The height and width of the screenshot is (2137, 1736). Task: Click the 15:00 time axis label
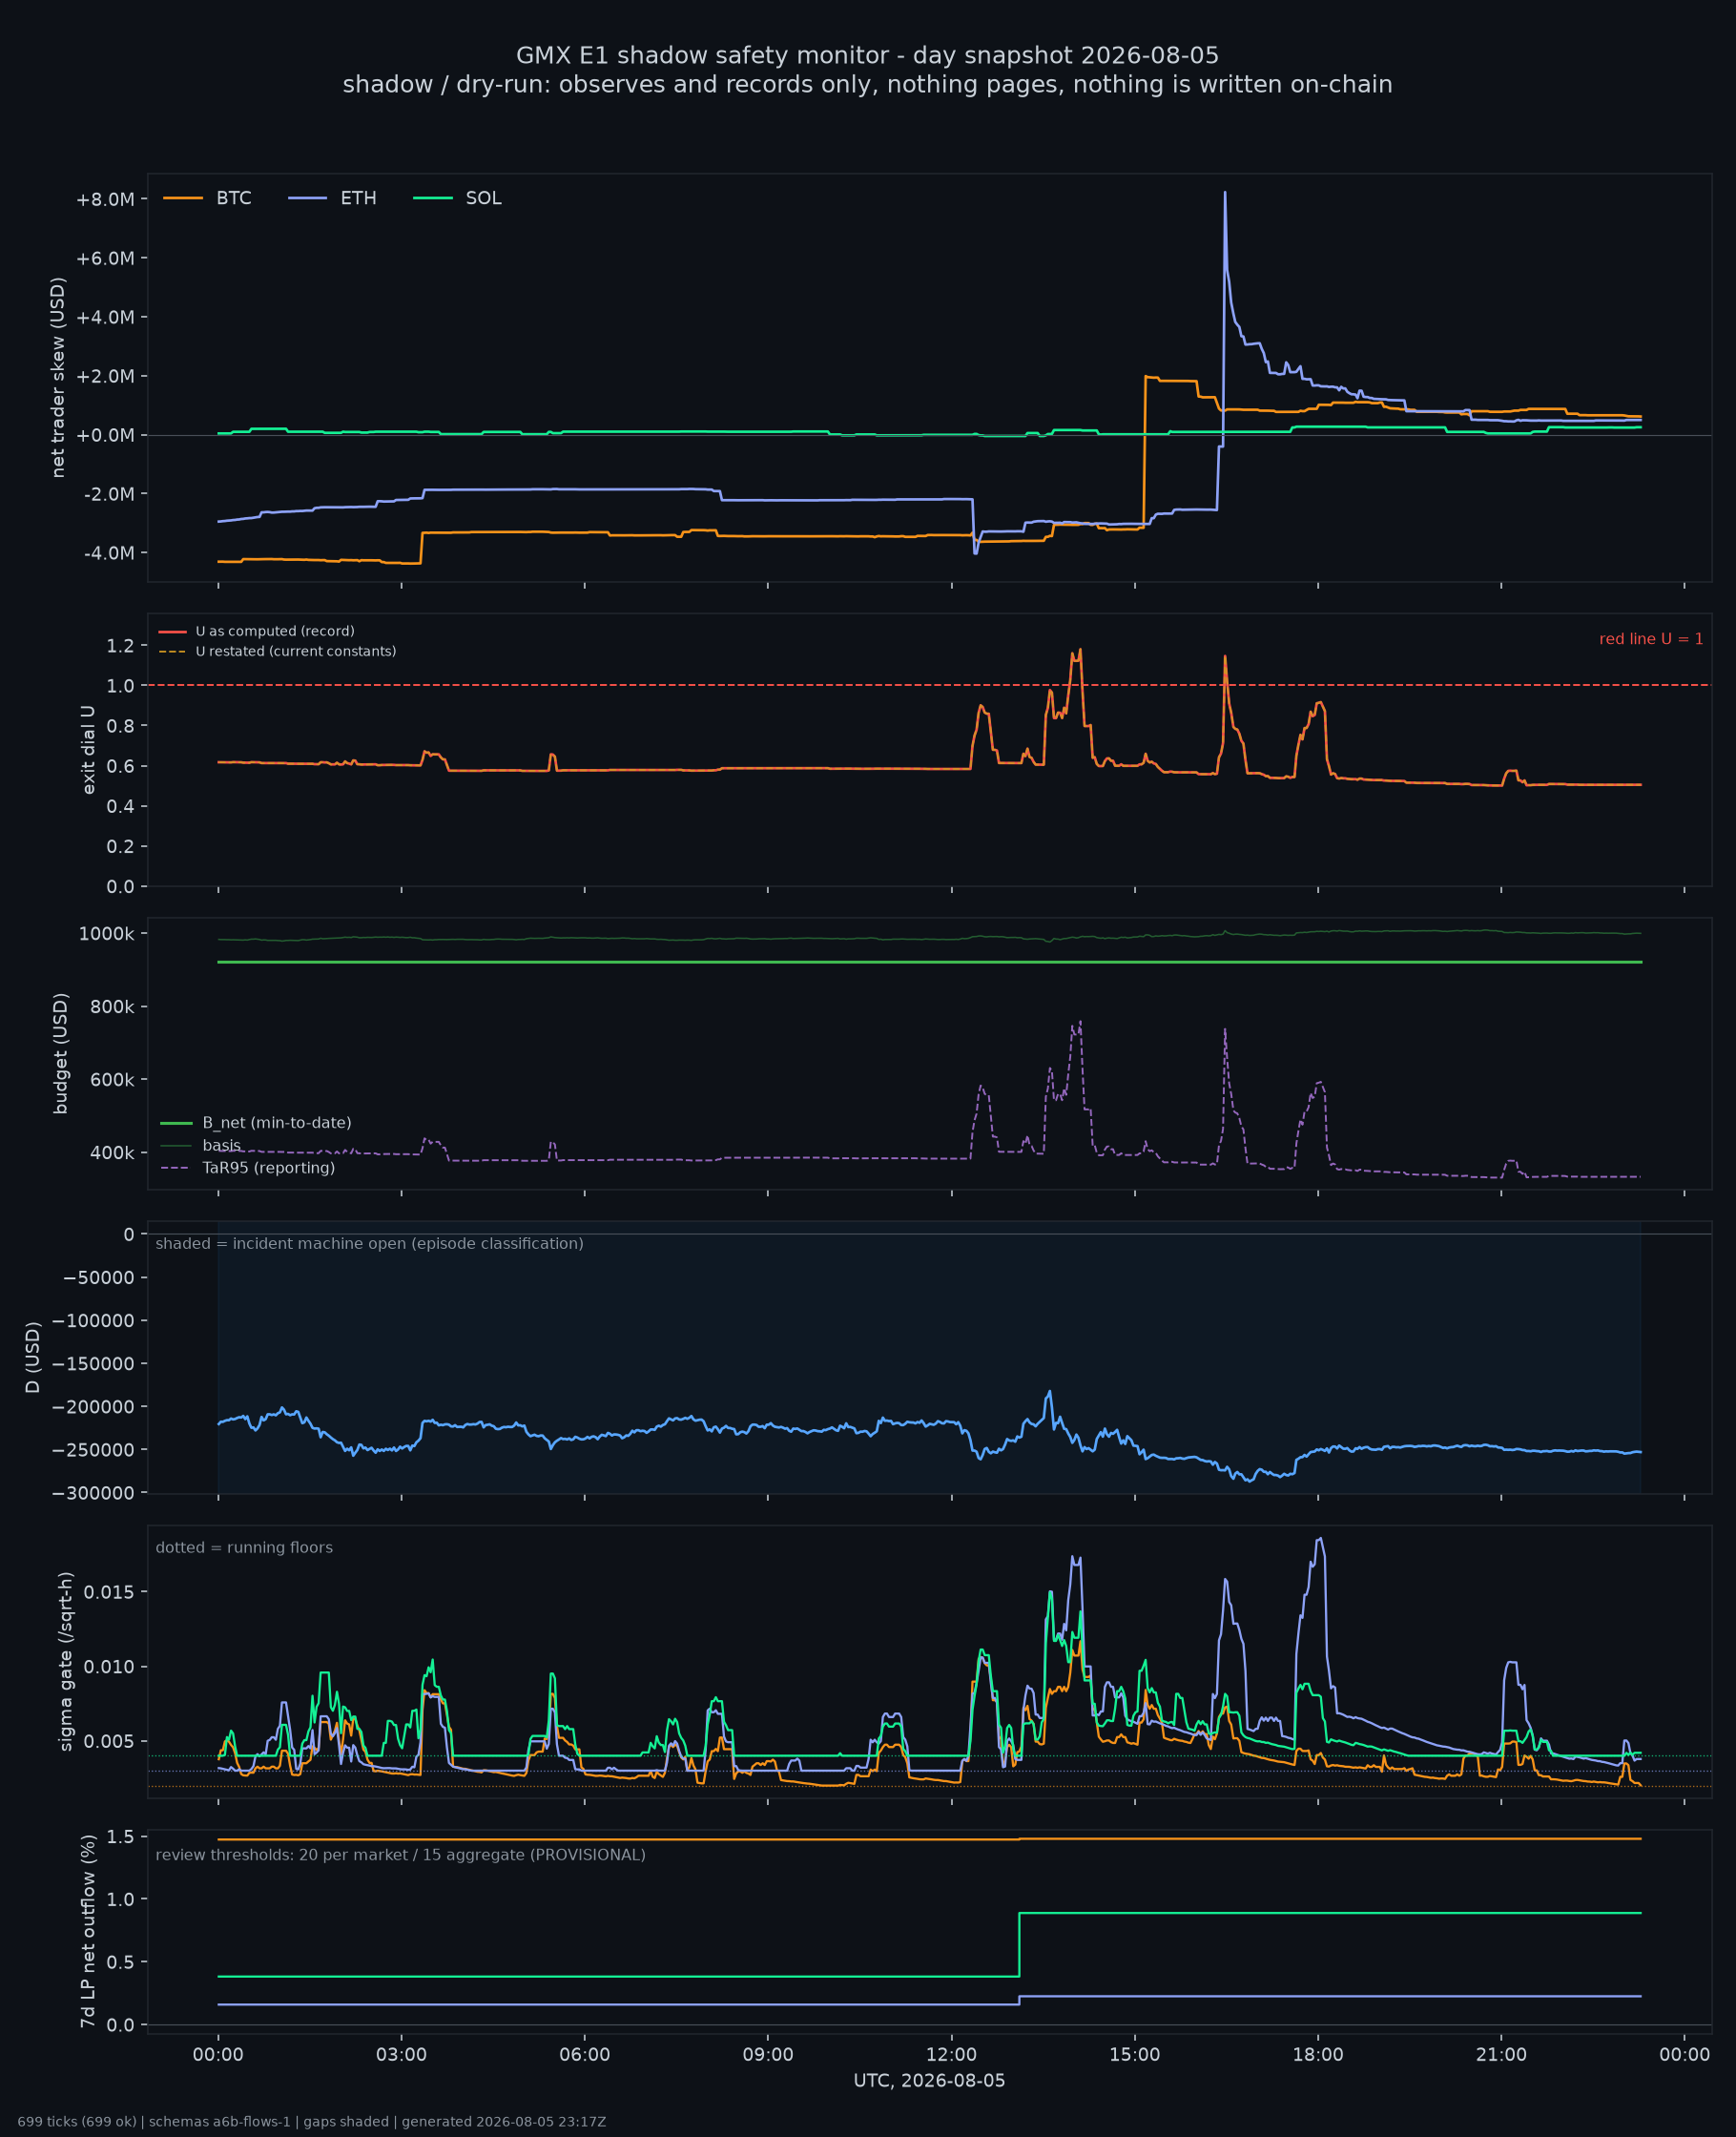pos(1134,2055)
